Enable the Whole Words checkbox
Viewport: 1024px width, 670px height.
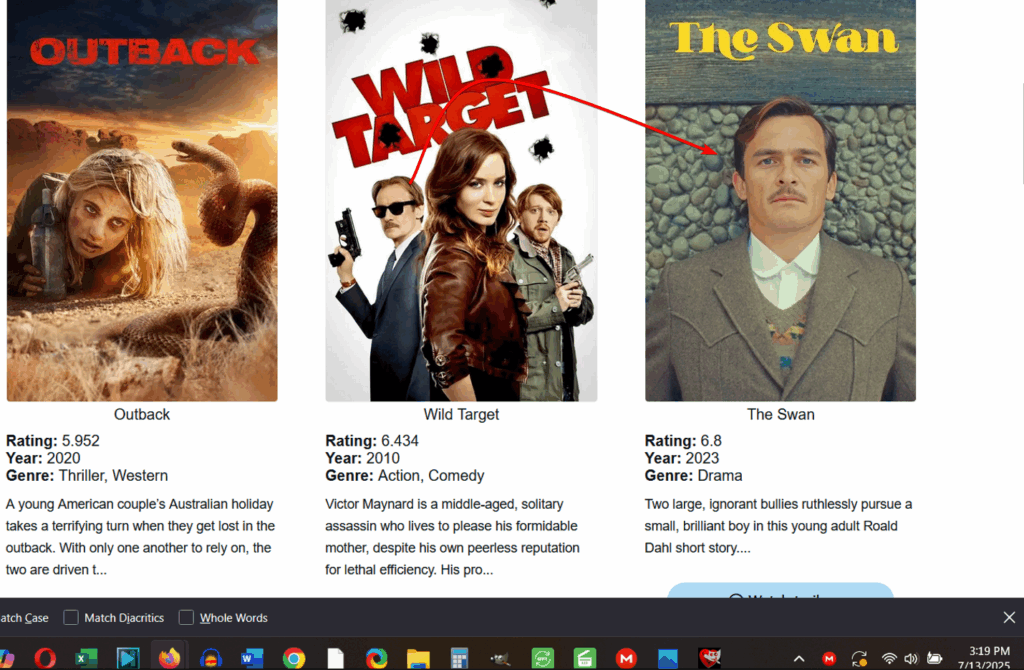pyautogui.click(x=186, y=617)
